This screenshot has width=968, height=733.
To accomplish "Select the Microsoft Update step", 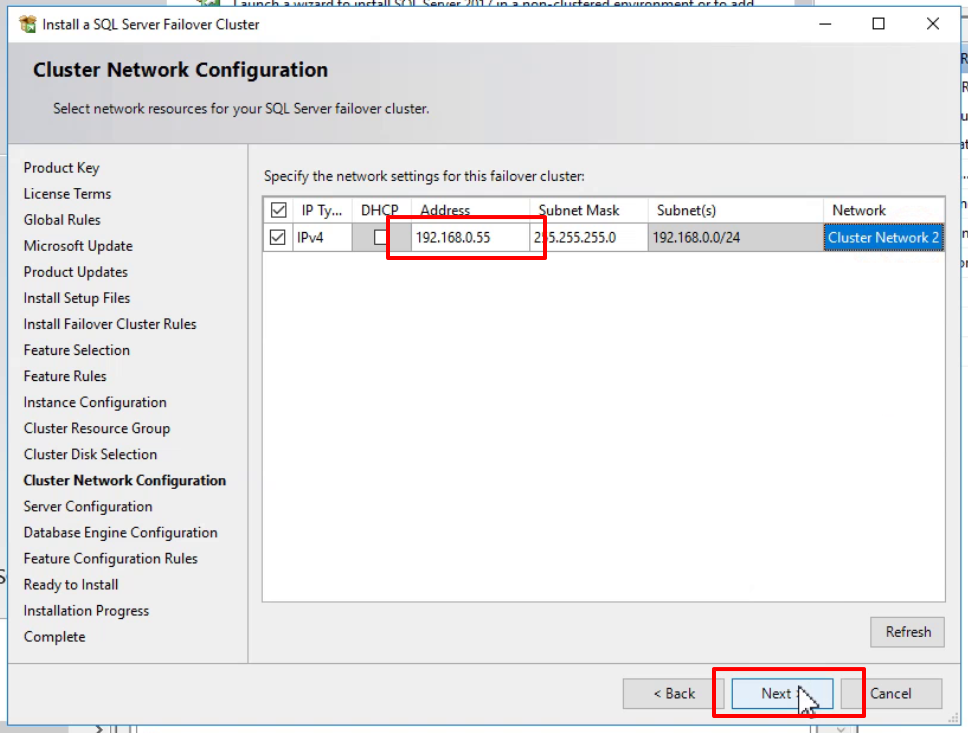I will pos(78,246).
